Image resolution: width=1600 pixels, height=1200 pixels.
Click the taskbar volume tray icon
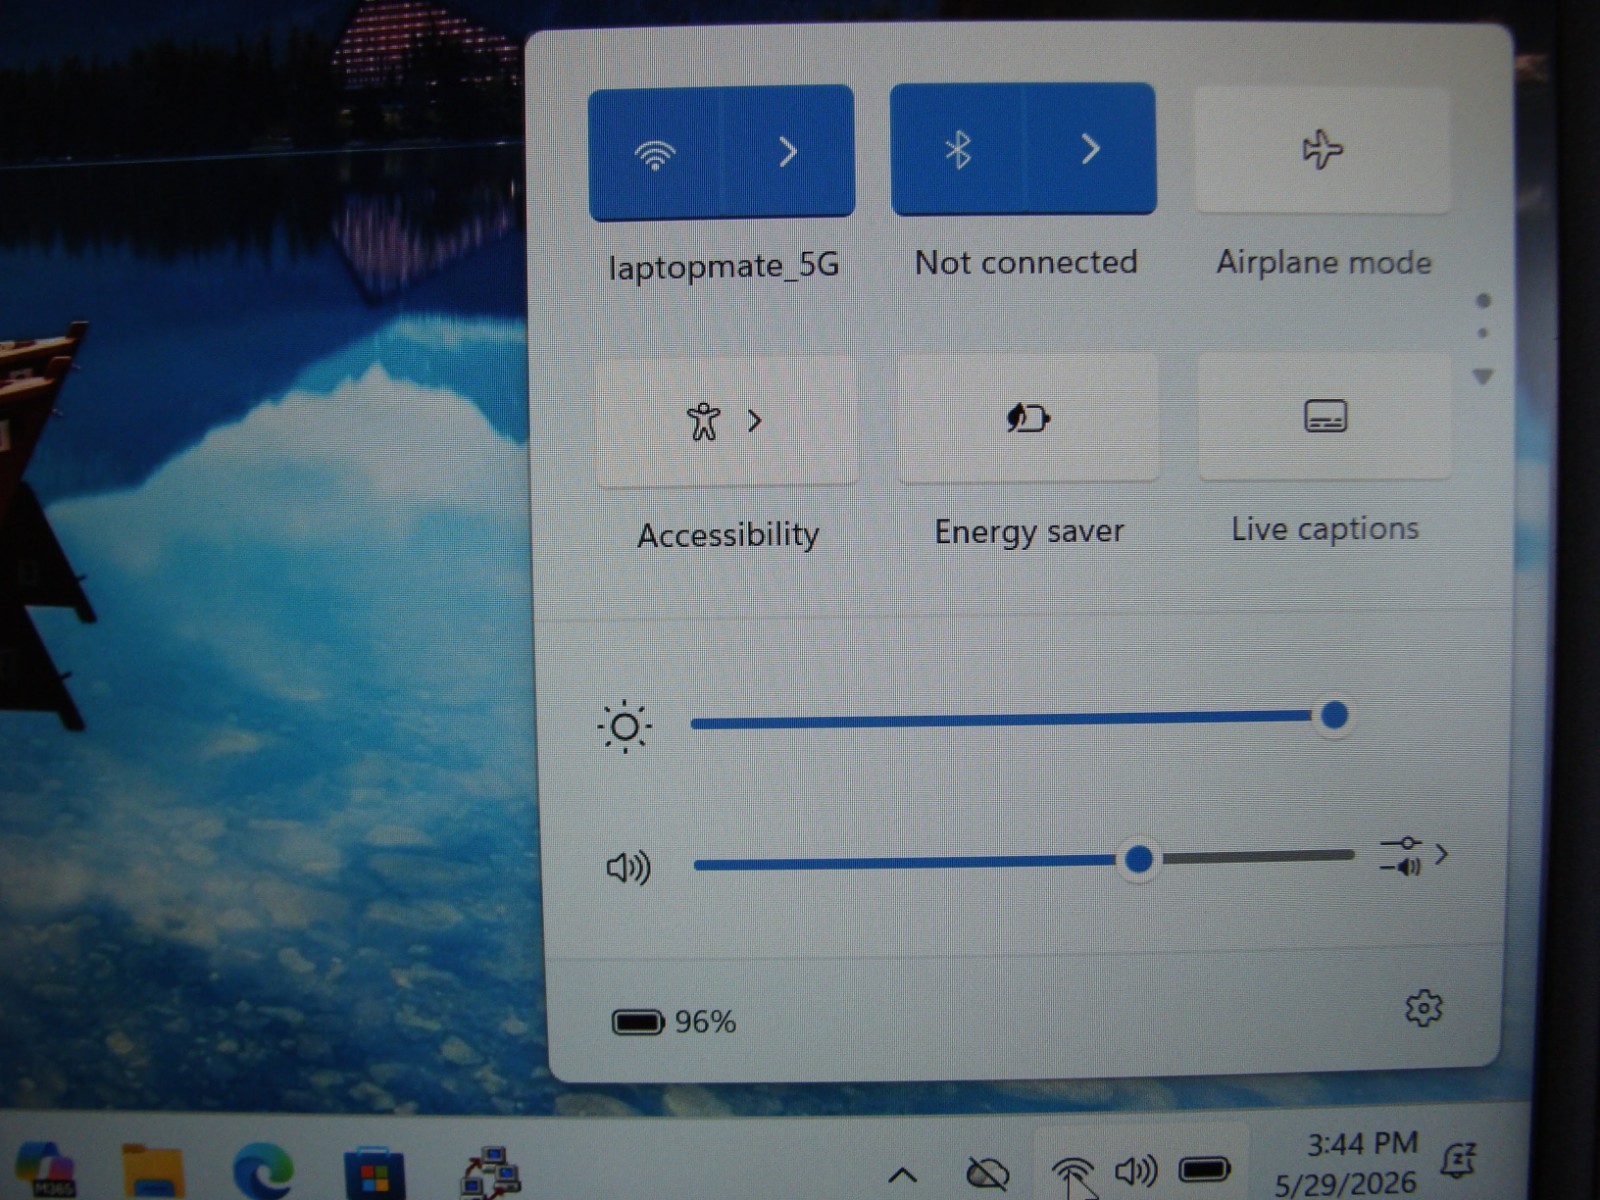tap(1136, 1170)
